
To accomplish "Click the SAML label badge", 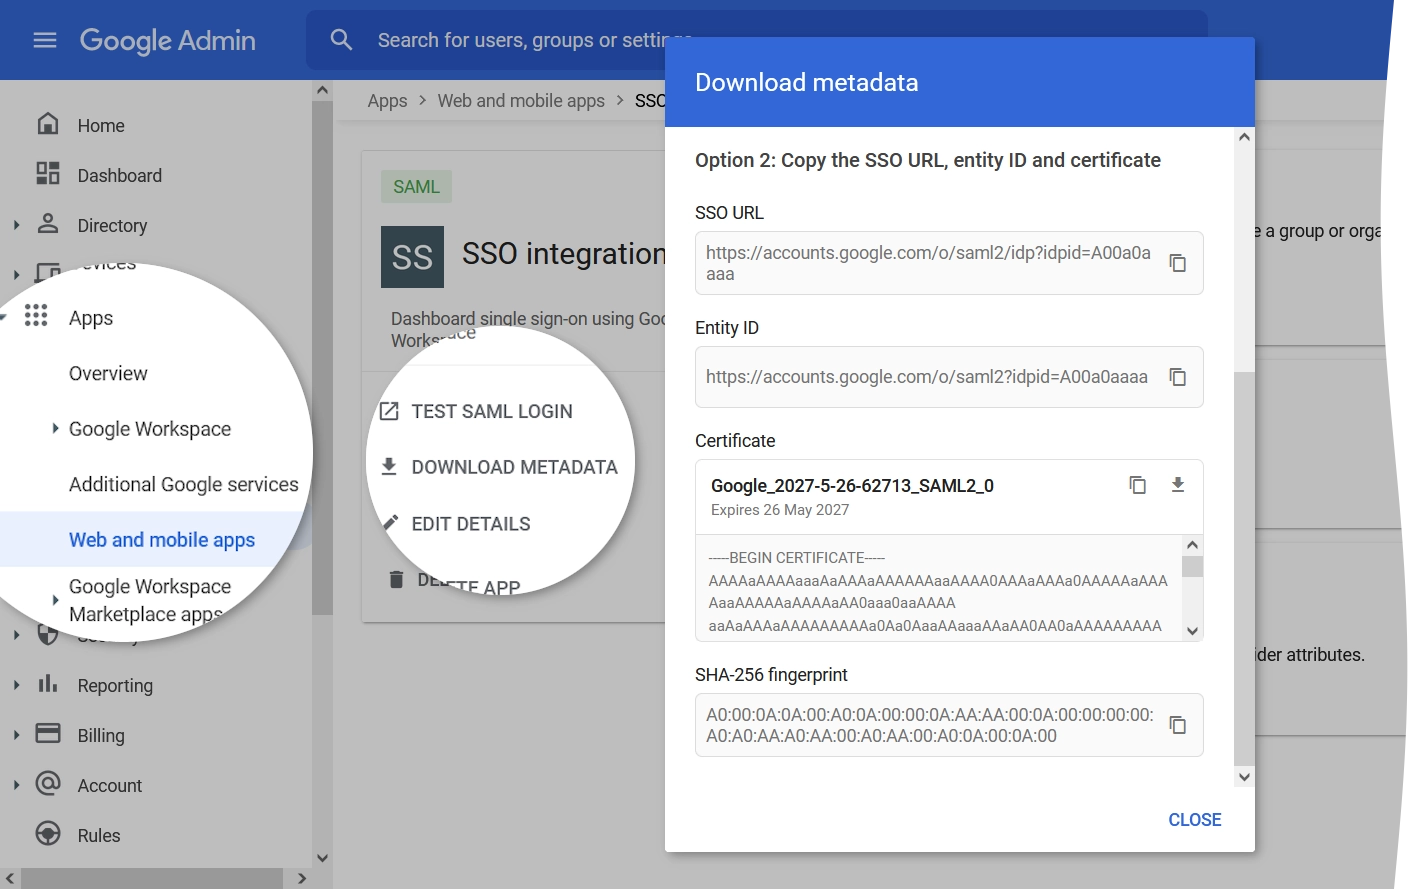I will [416, 187].
